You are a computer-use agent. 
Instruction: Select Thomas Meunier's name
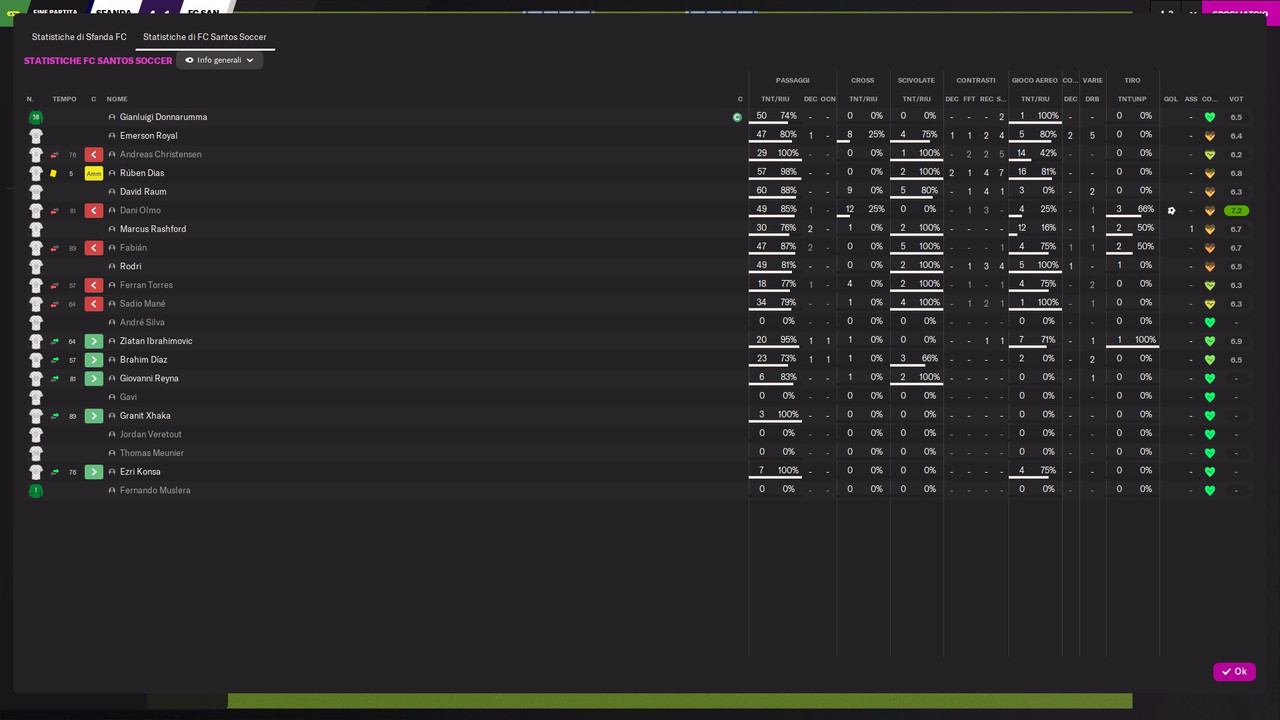click(x=152, y=453)
